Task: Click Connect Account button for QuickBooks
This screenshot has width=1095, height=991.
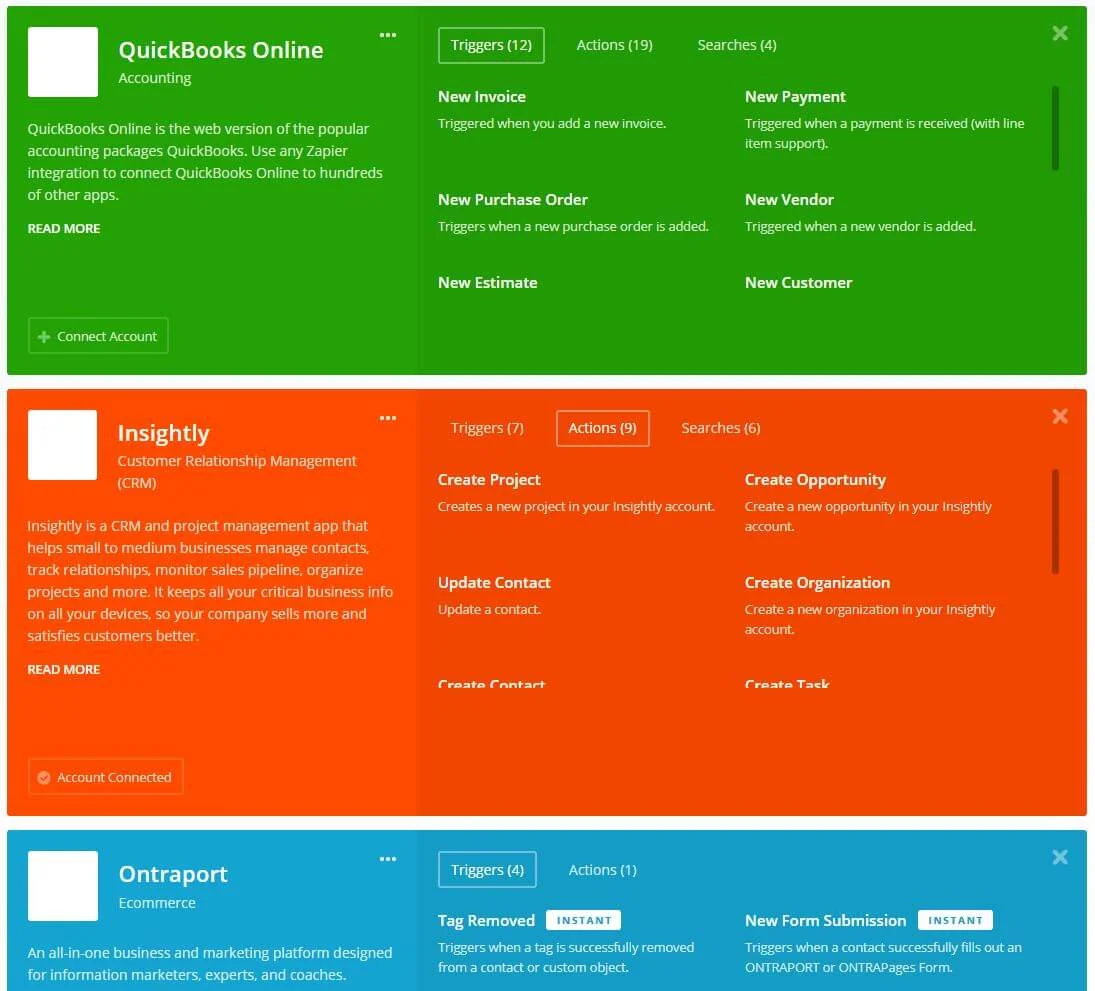Action: [98, 336]
